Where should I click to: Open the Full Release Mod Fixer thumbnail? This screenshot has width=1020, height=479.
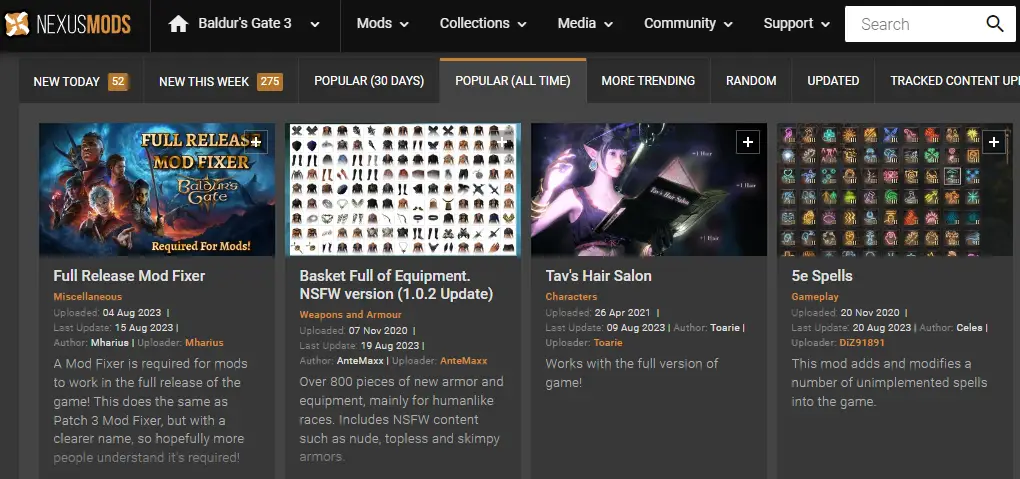pos(157,189)
